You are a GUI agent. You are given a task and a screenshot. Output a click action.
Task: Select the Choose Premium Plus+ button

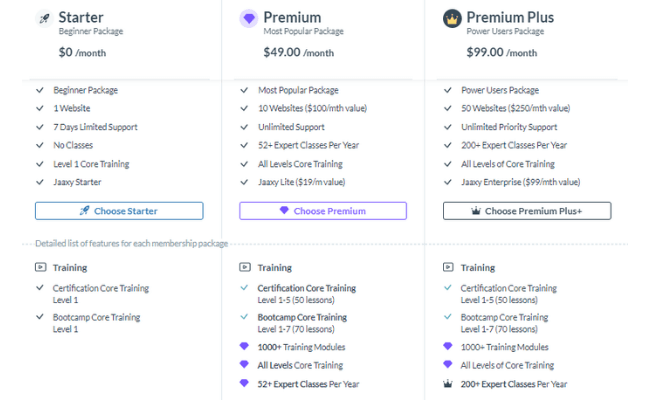(527, 211)
